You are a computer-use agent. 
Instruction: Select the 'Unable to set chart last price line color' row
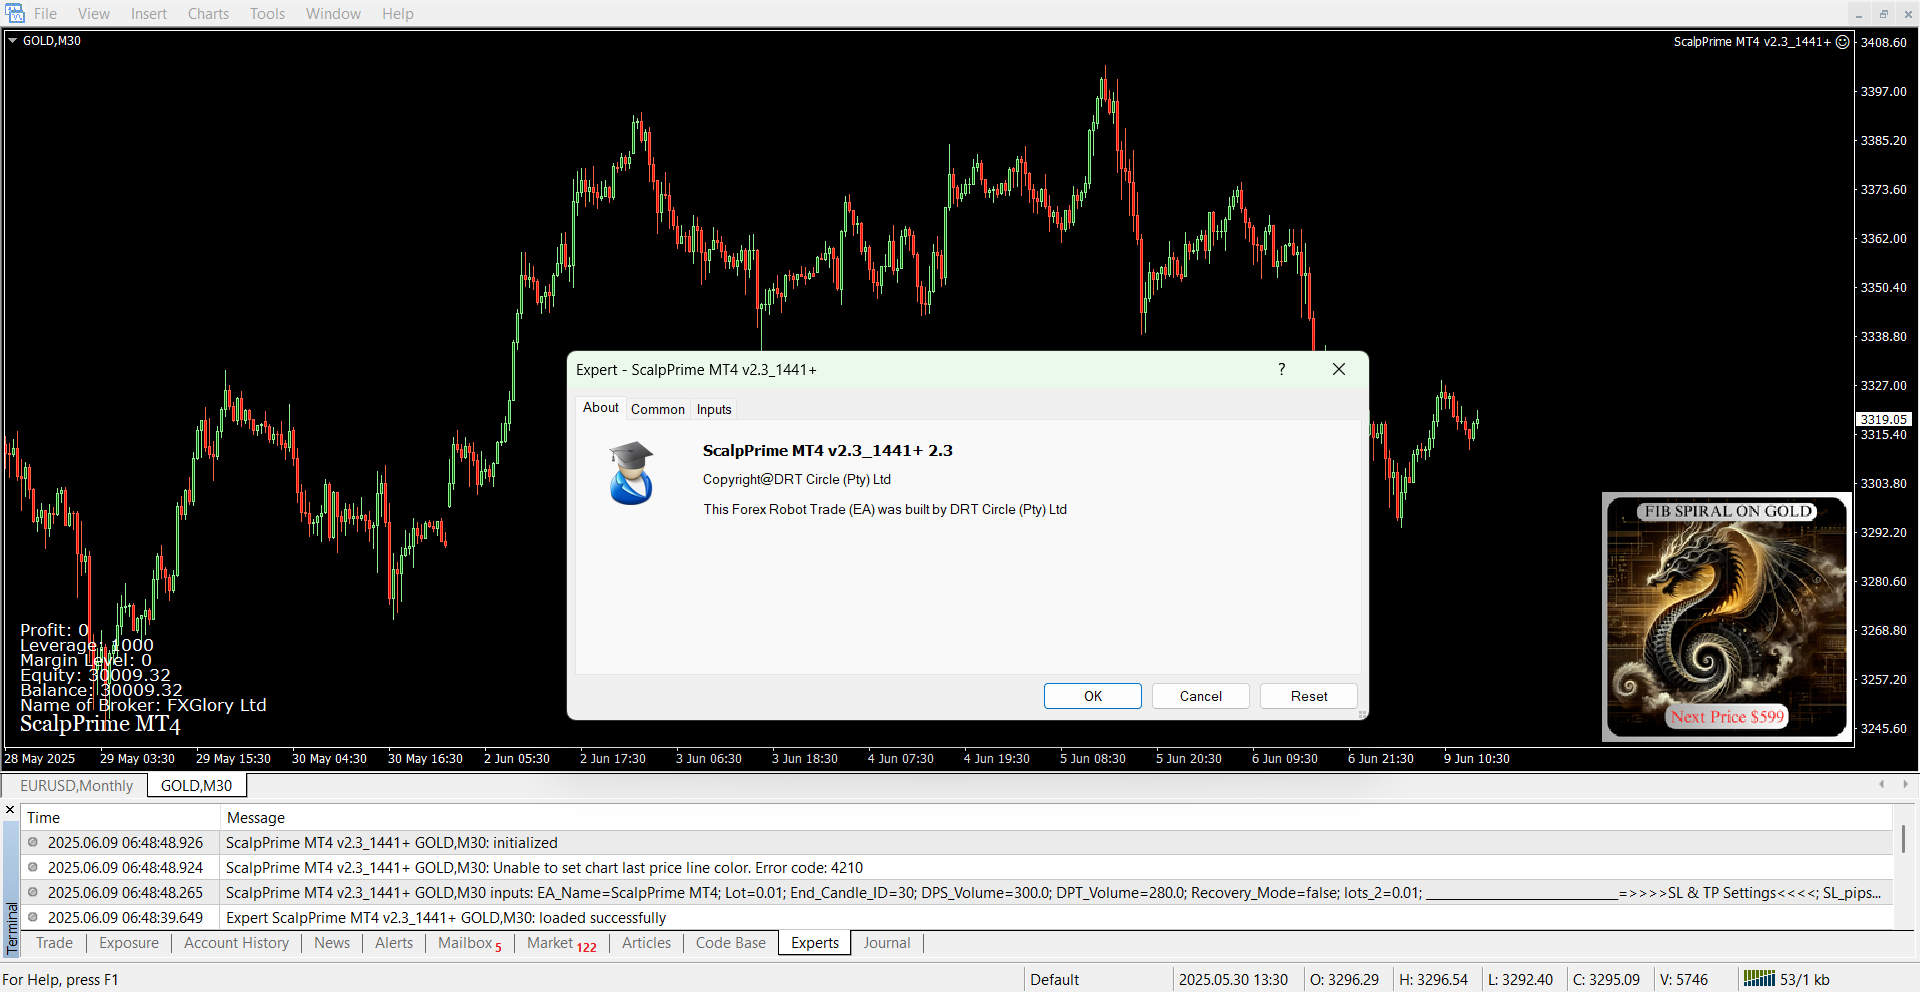coord(957,868)
